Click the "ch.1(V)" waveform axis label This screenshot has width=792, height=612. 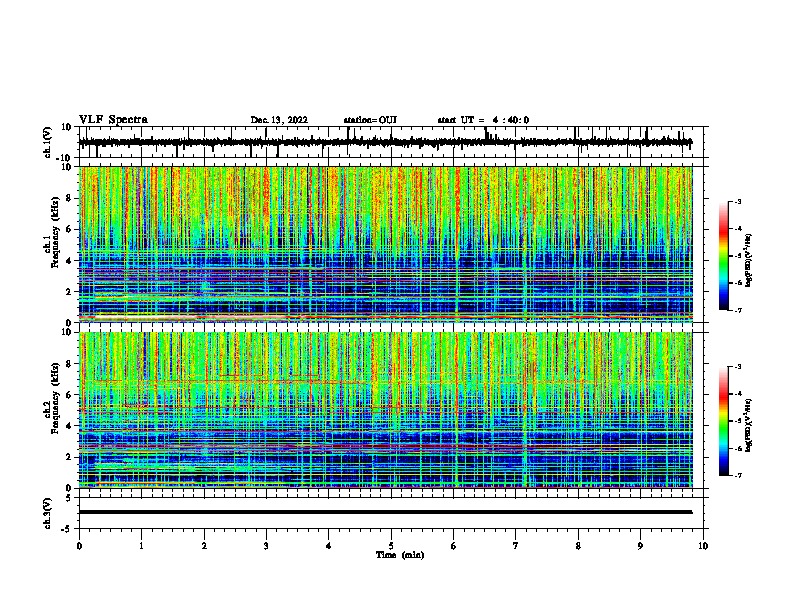tap(48, 142)
